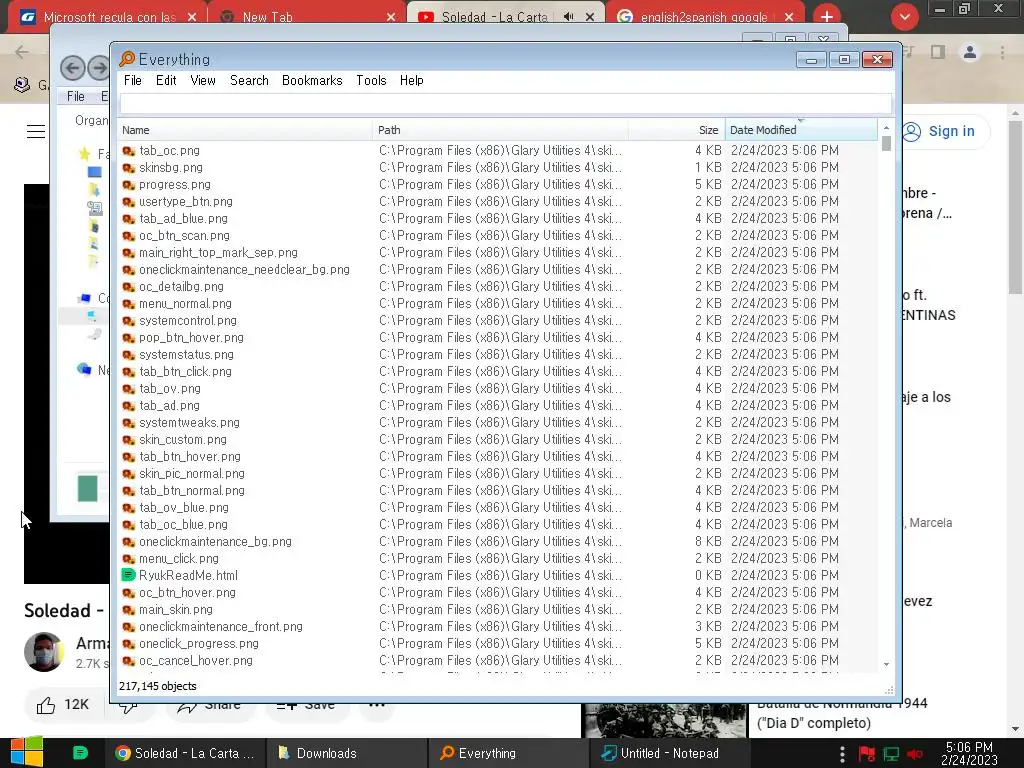Select skin_custom.png file name
The height and width of the screenshot is (768, 1024).
(x=183, y=440)
